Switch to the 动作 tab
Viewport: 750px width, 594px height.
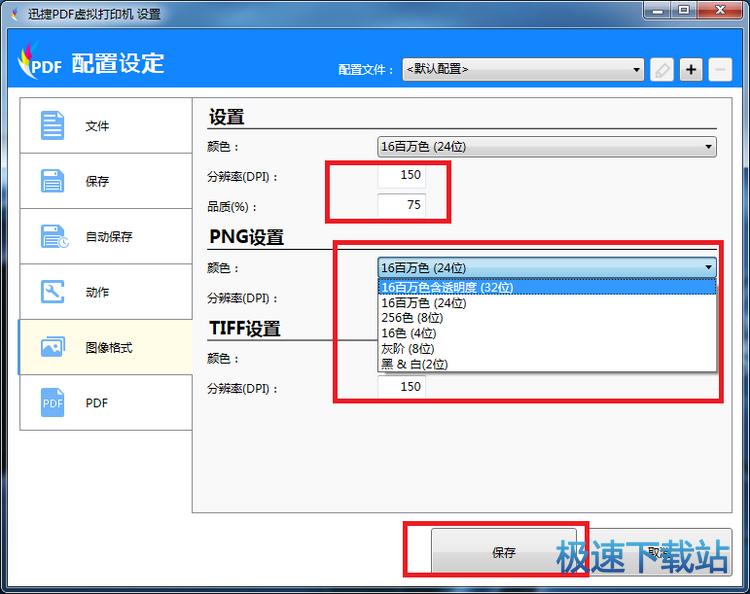(x=106, y=292)
